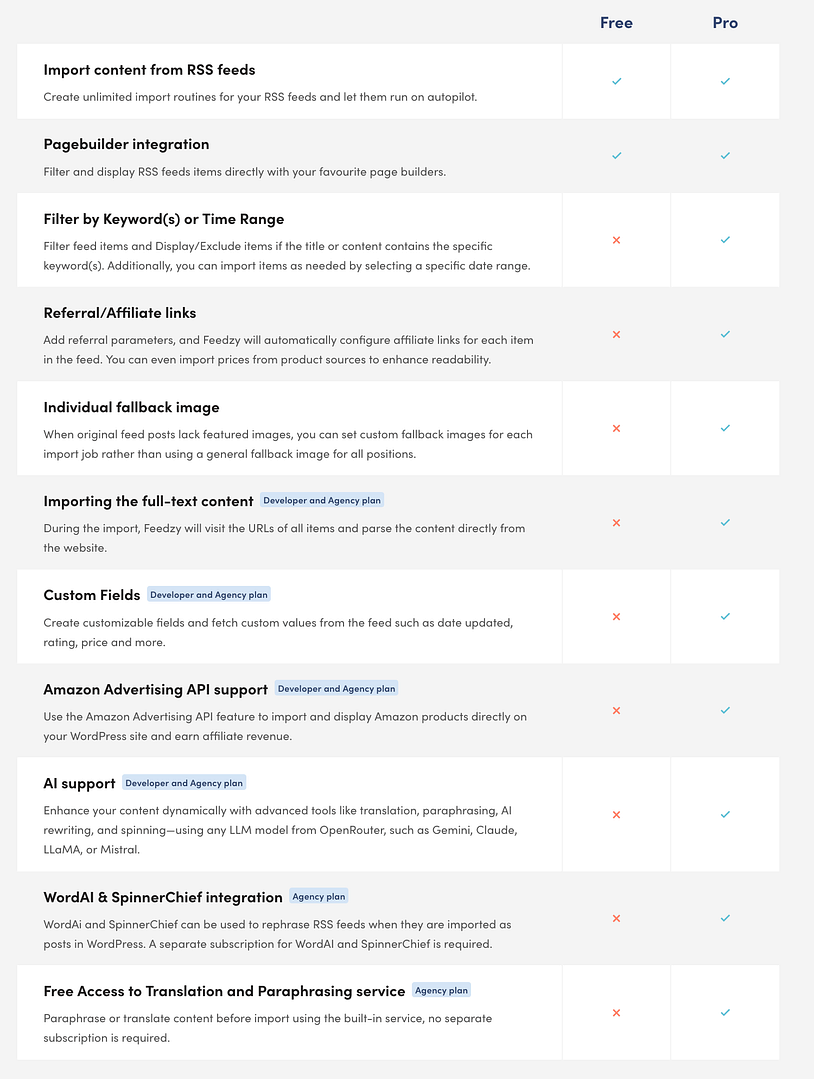
Task: Select the Pro column header
Action: pos(725,22)
